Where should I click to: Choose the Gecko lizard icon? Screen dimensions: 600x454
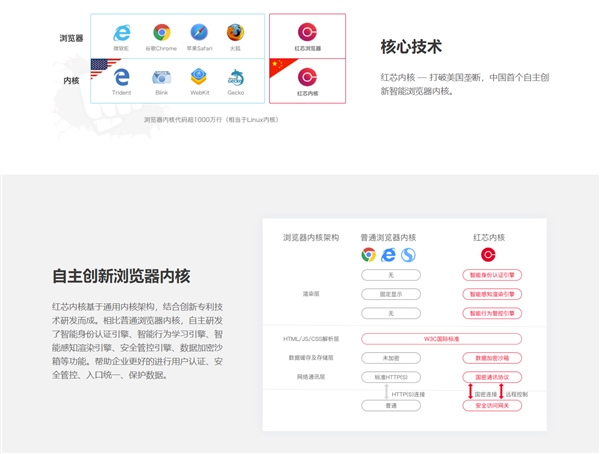coord(236,78)
